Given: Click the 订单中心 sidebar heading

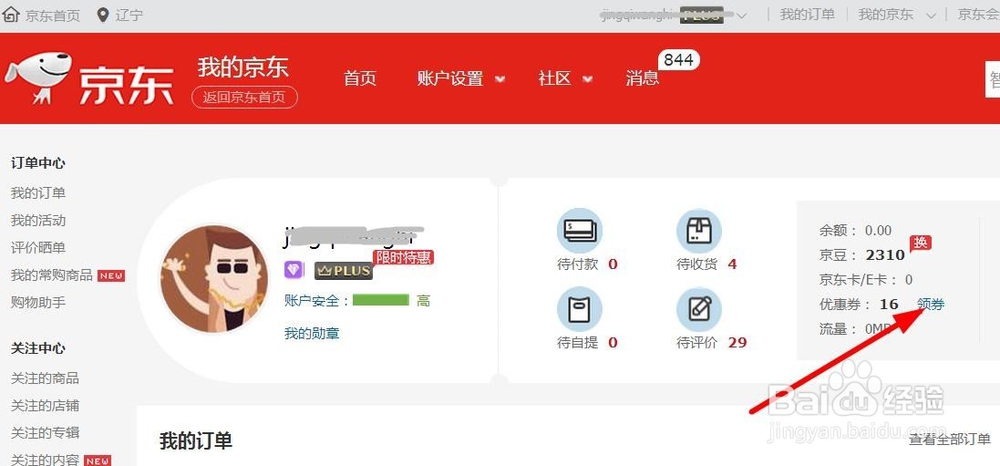Looking at the screenshot, I should click(x=38, y=163).
